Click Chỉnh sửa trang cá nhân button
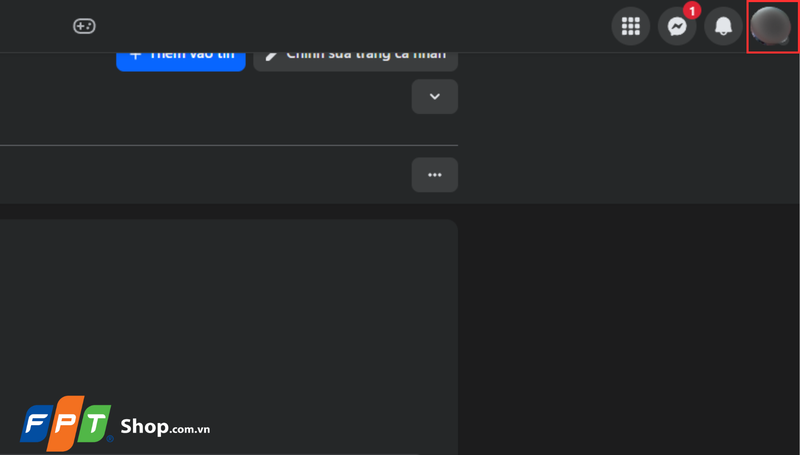The height and width of the screenshot is (455, 800). (x=356, y=61)
